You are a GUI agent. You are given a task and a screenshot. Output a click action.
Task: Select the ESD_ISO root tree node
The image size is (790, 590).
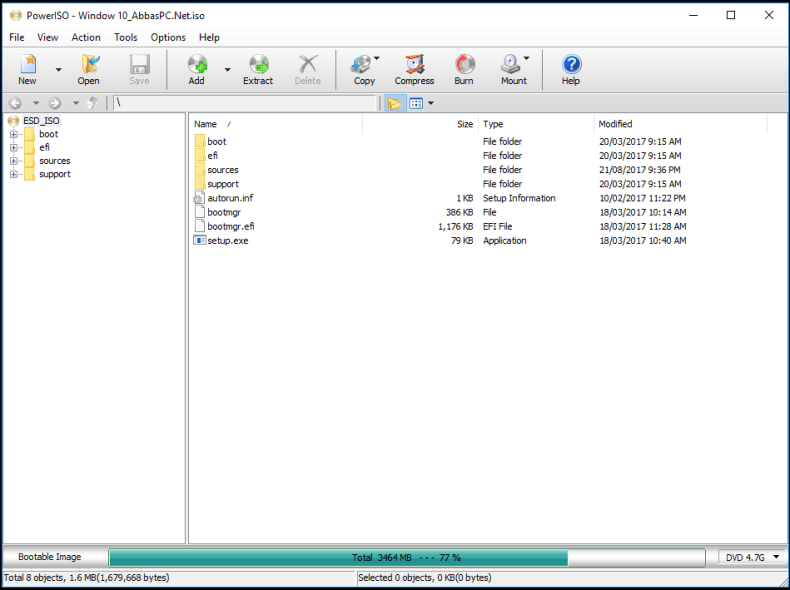[41, 120]
